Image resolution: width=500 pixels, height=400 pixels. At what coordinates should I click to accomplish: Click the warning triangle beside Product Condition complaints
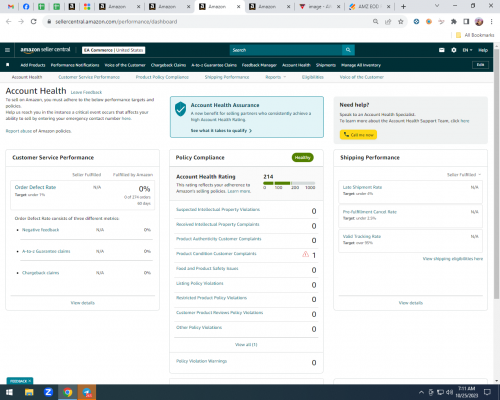pyautogui.click(x=305, y=254)
